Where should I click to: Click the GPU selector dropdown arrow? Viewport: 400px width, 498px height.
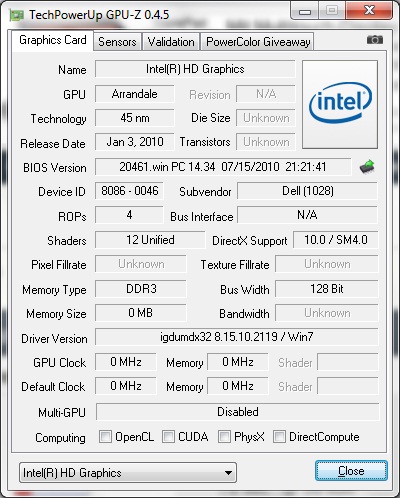point(228,473)
